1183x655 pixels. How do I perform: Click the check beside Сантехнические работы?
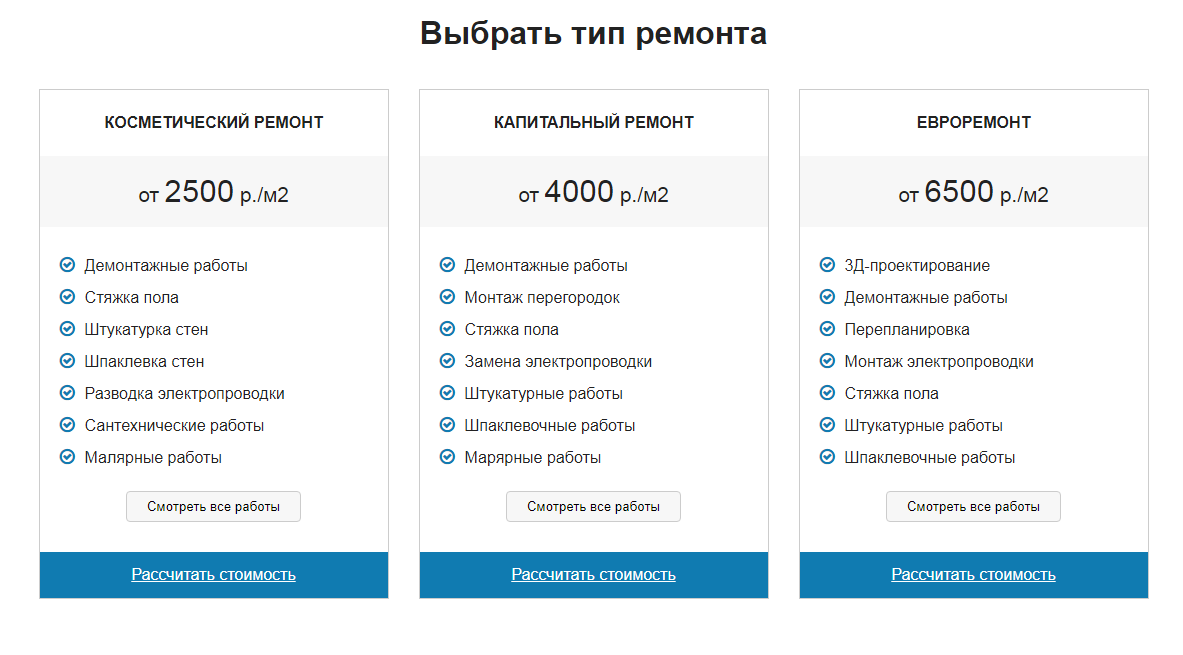pyautogui.click(x=65, y=425)
